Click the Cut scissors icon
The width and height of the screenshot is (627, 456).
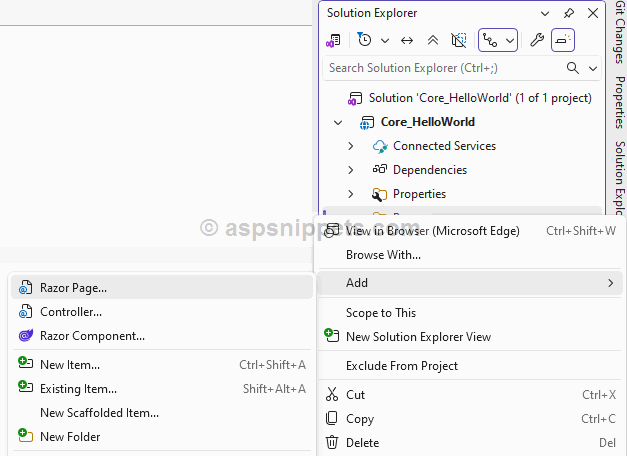pos(331,394)
